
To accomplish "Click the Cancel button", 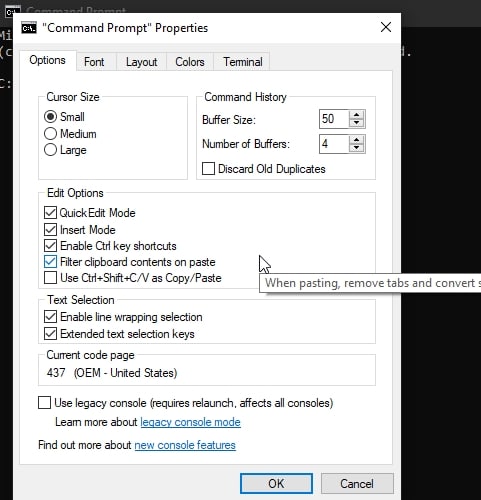I will pyautogui.click(x=357, y=483).
